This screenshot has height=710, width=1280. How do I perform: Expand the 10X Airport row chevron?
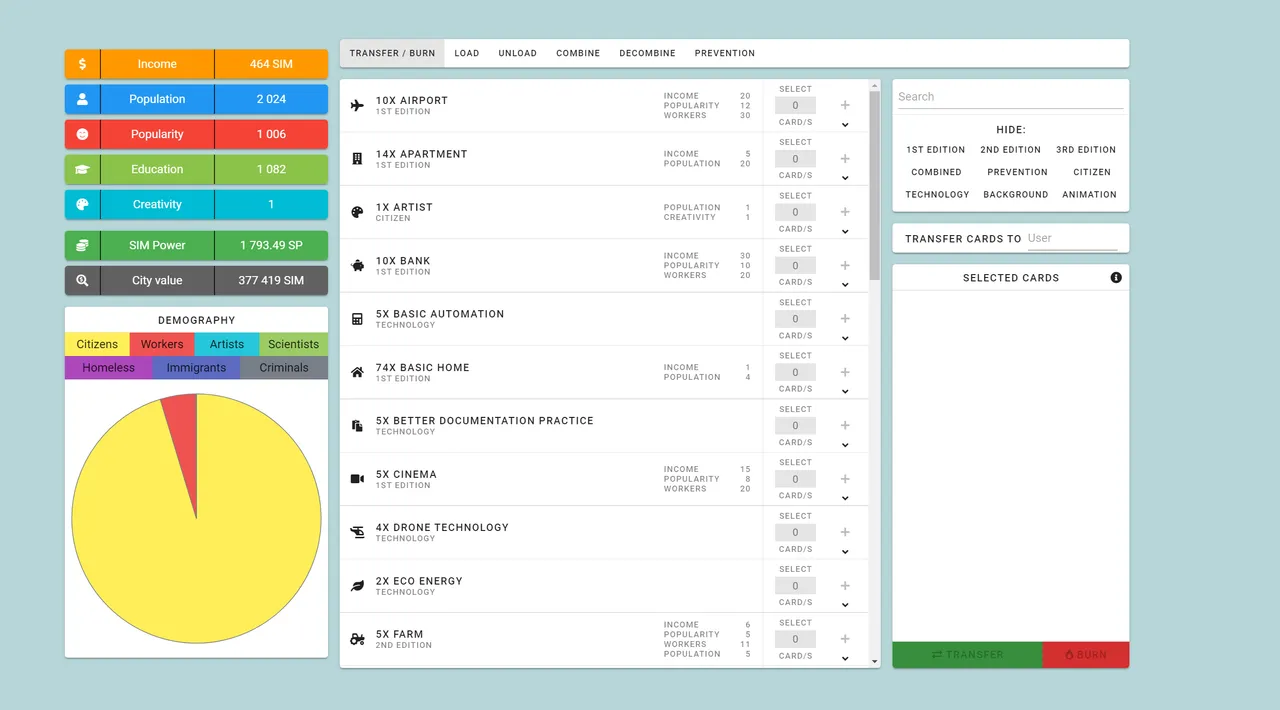click(845, 125)
